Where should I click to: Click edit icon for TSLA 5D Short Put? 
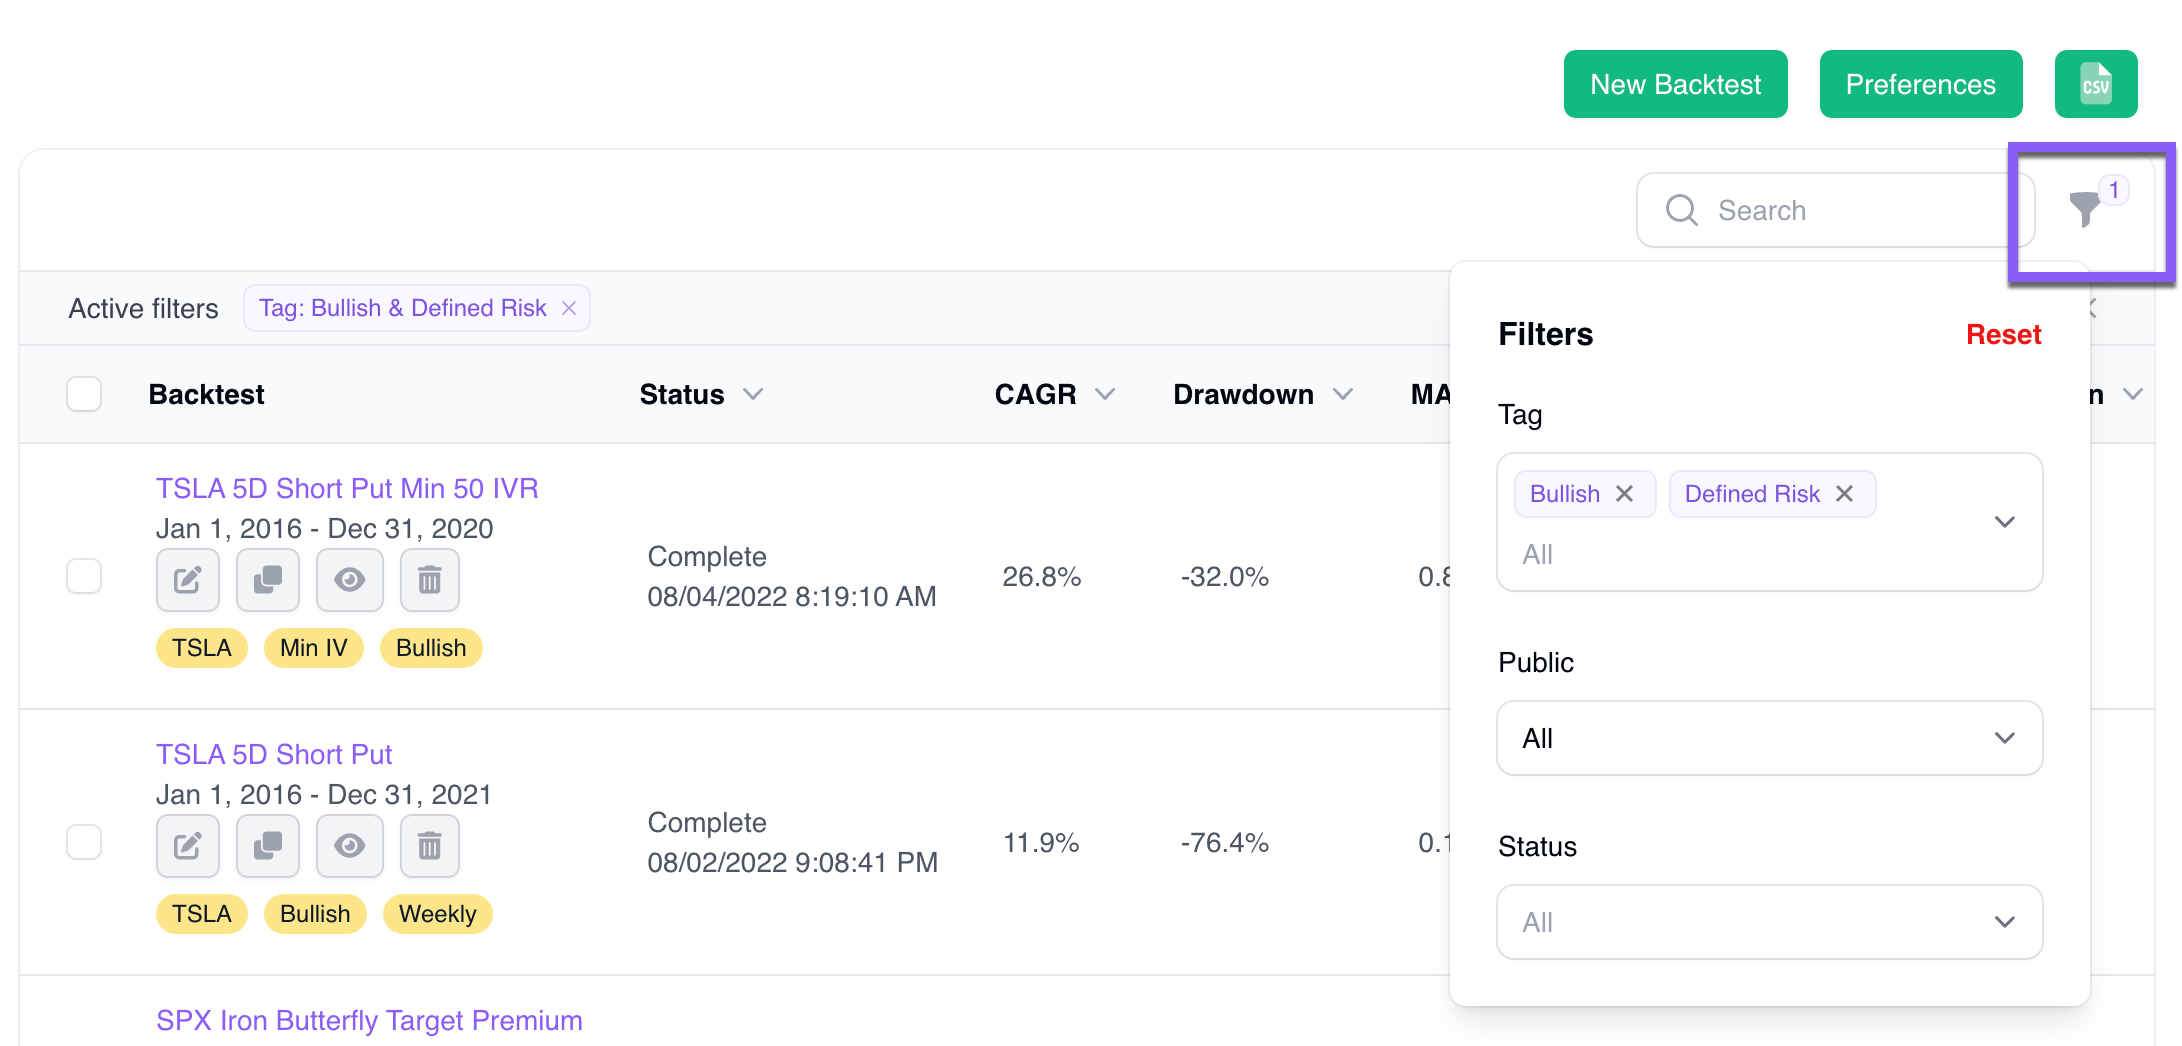(187, 846)
